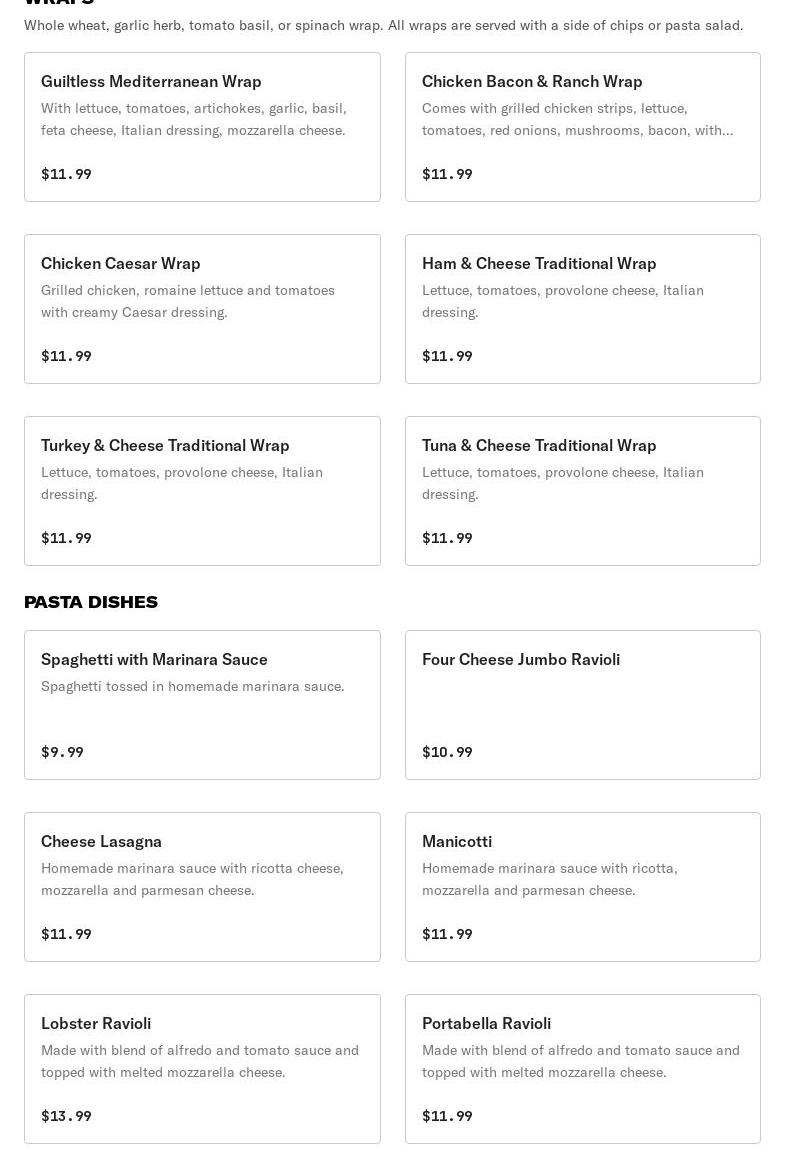The height and width of the screenshot is (1164, 785).
Task: Click the $13.99 Lobster Ravioli price
Action: (x=66, y=1116)
